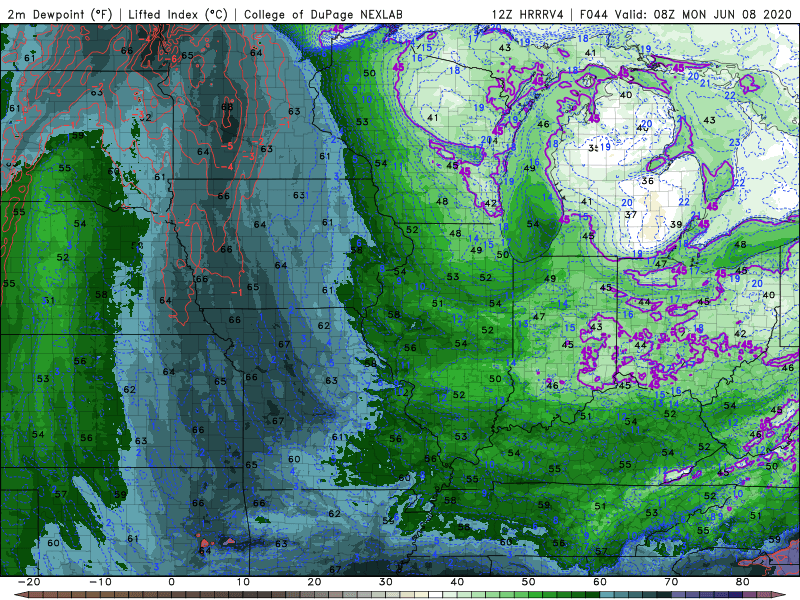Click the 'F044' forecast hour text
Screen dimensions: 800x600
coord(593,15)
